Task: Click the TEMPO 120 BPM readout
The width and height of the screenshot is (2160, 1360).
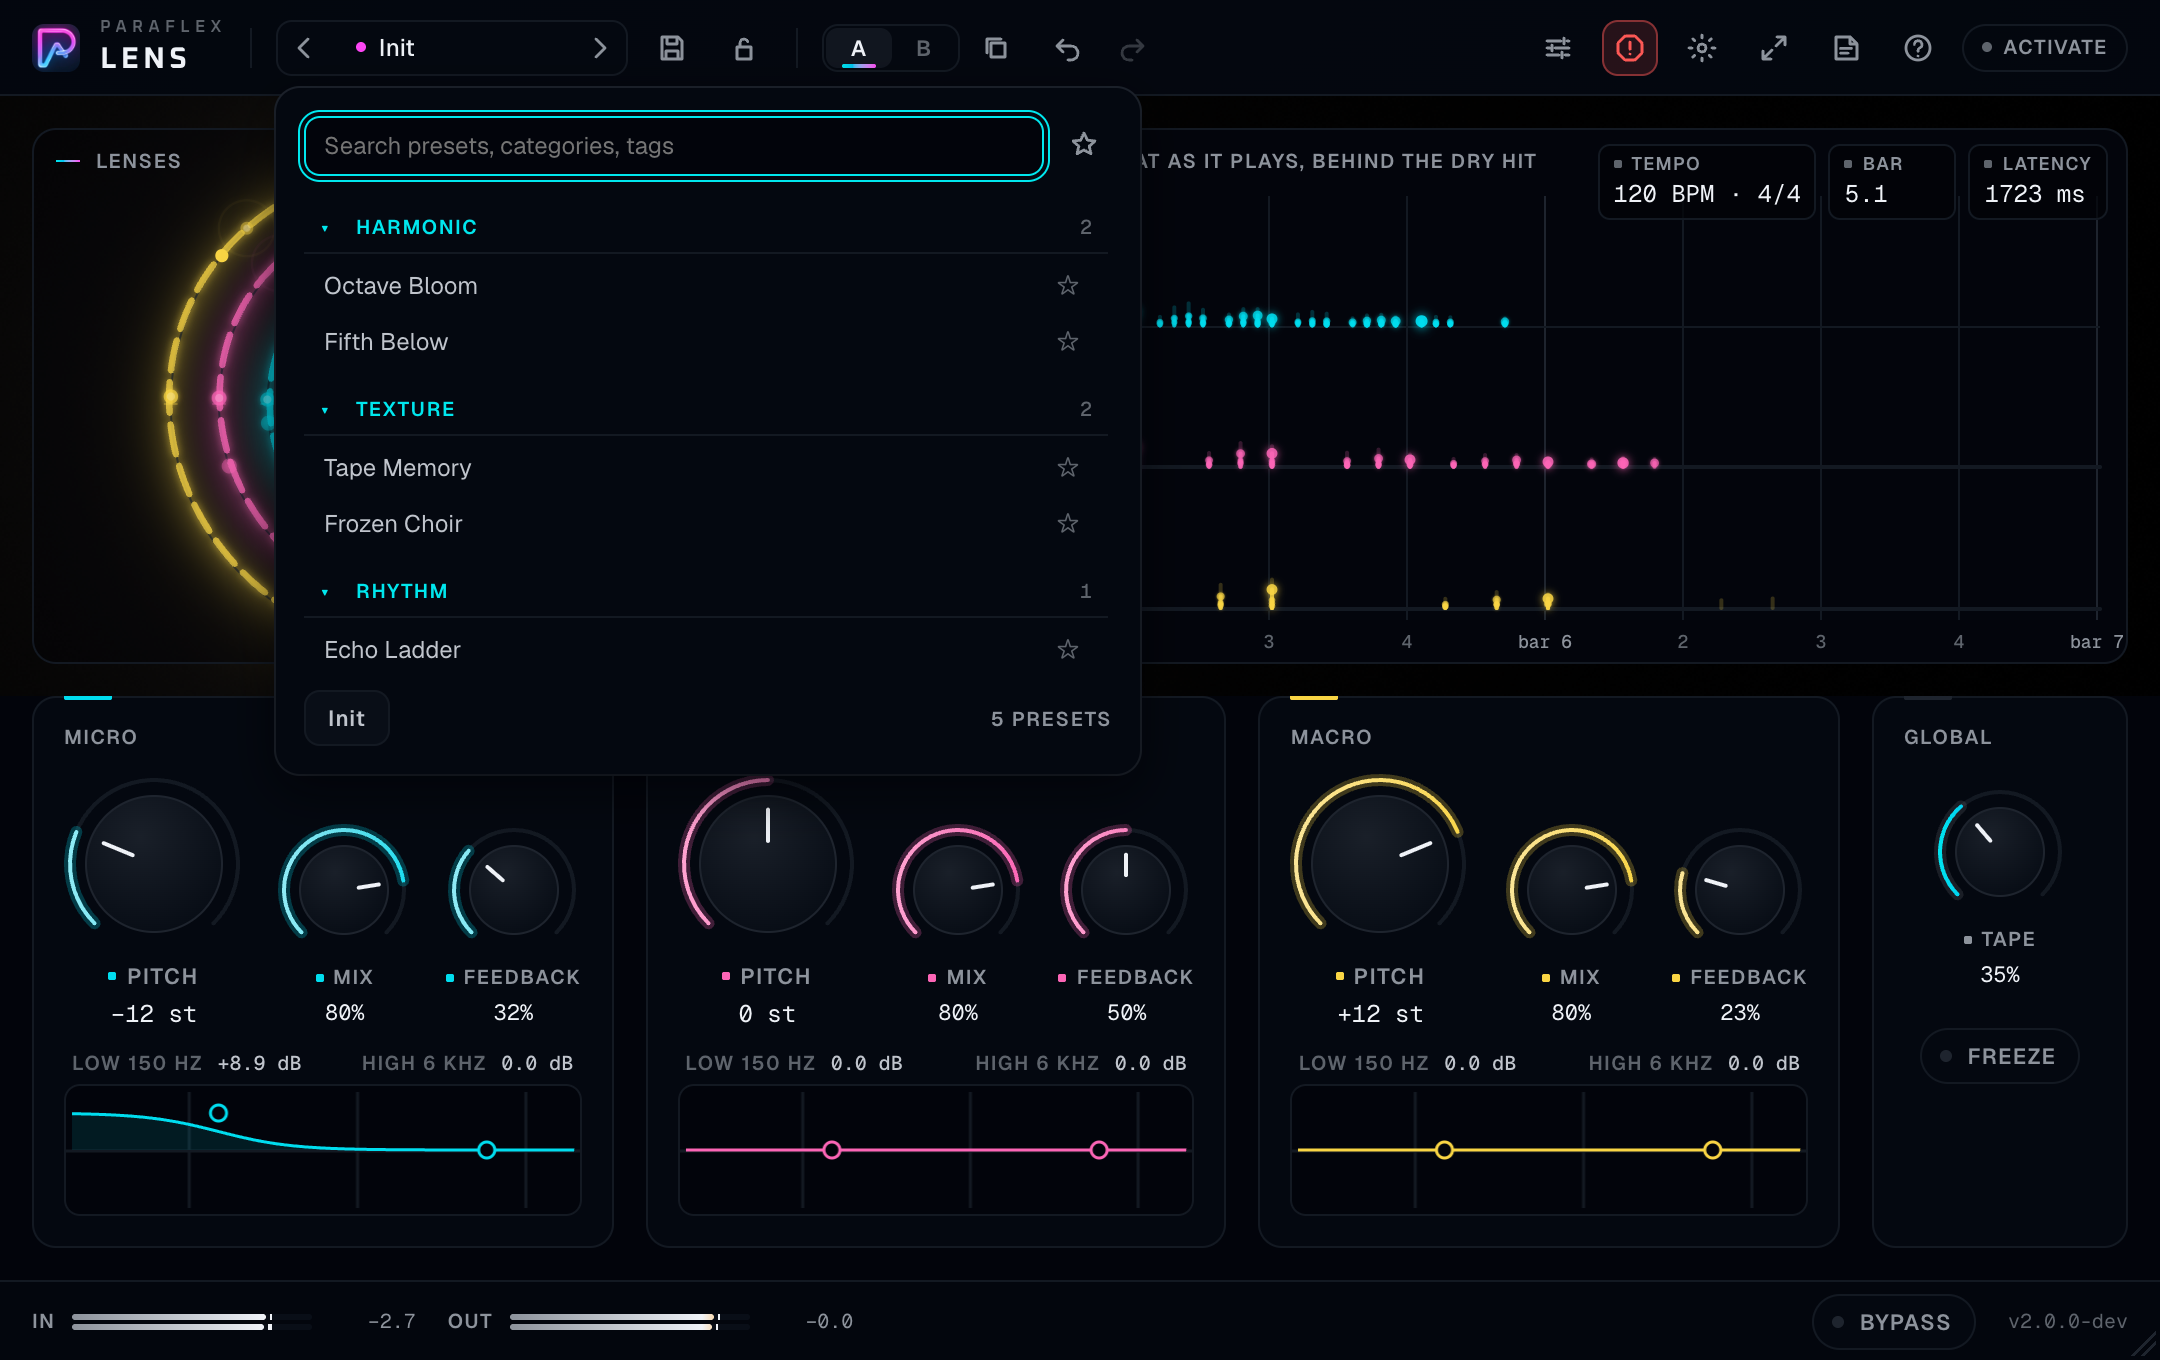Action: (1706, 182)
